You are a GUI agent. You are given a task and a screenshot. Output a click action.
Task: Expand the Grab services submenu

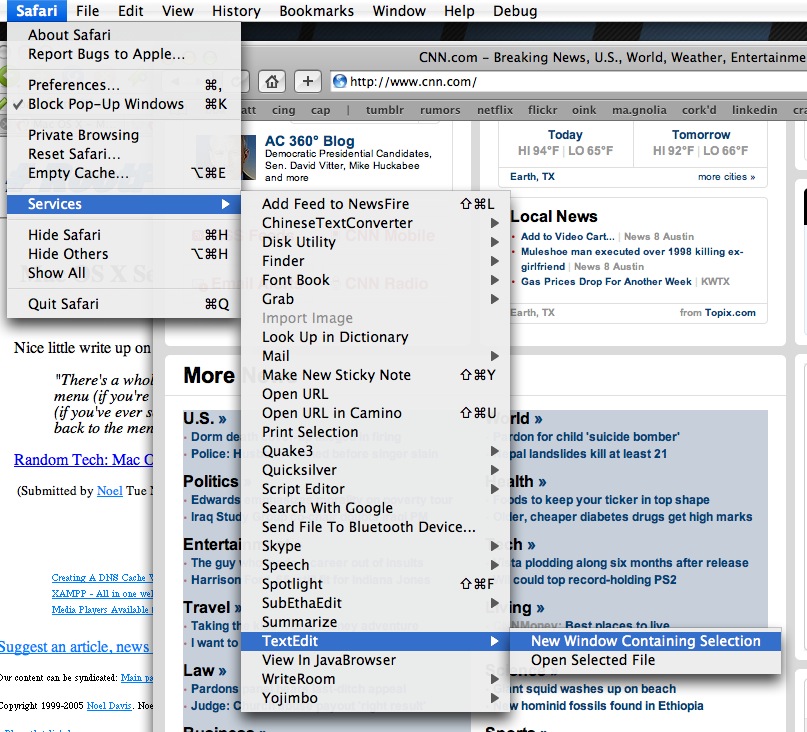(x=375, y=299)
